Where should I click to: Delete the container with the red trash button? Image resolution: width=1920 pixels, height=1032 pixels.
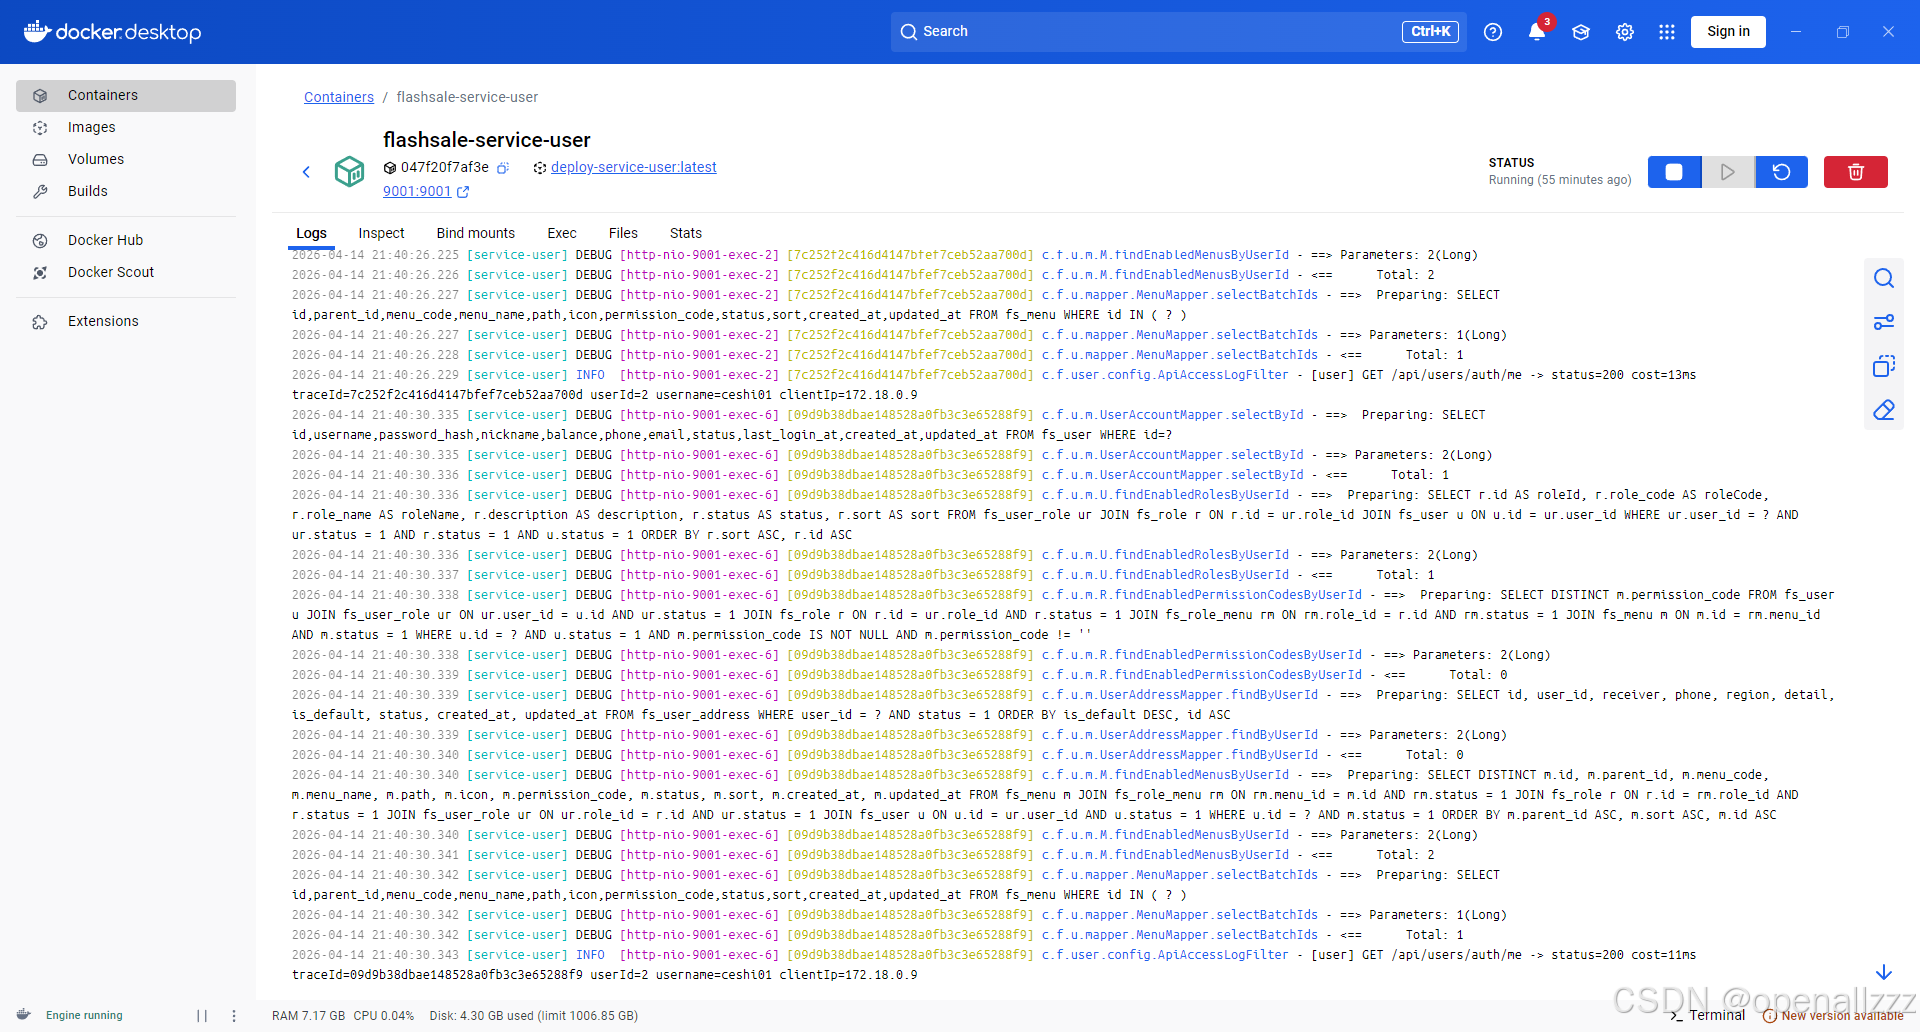click(1856, 172)
